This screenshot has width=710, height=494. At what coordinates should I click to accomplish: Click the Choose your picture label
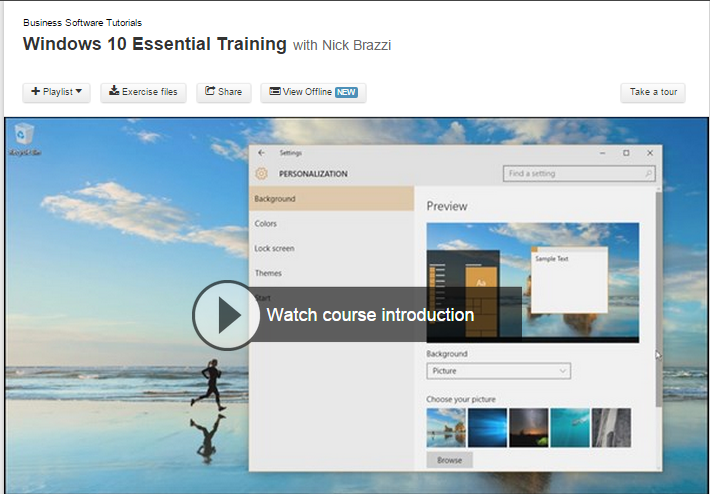coord(461,399)
